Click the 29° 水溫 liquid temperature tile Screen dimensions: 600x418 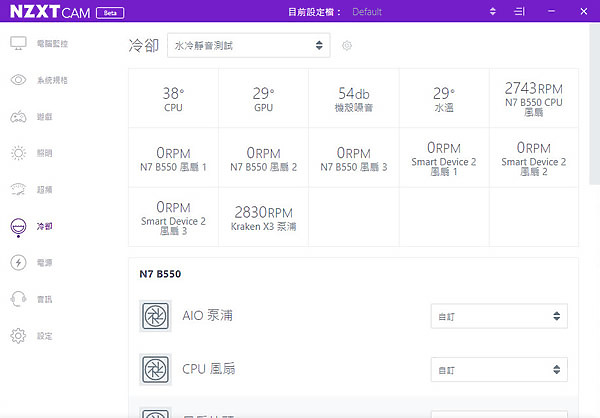pyautogui.click(x=444, y=98)
